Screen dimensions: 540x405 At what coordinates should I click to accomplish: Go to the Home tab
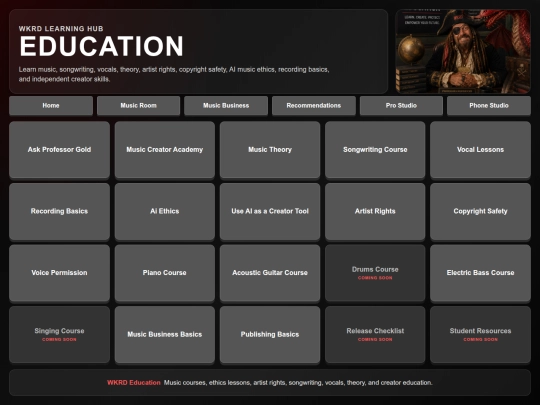pyautogui.click(x=51, y=105)
